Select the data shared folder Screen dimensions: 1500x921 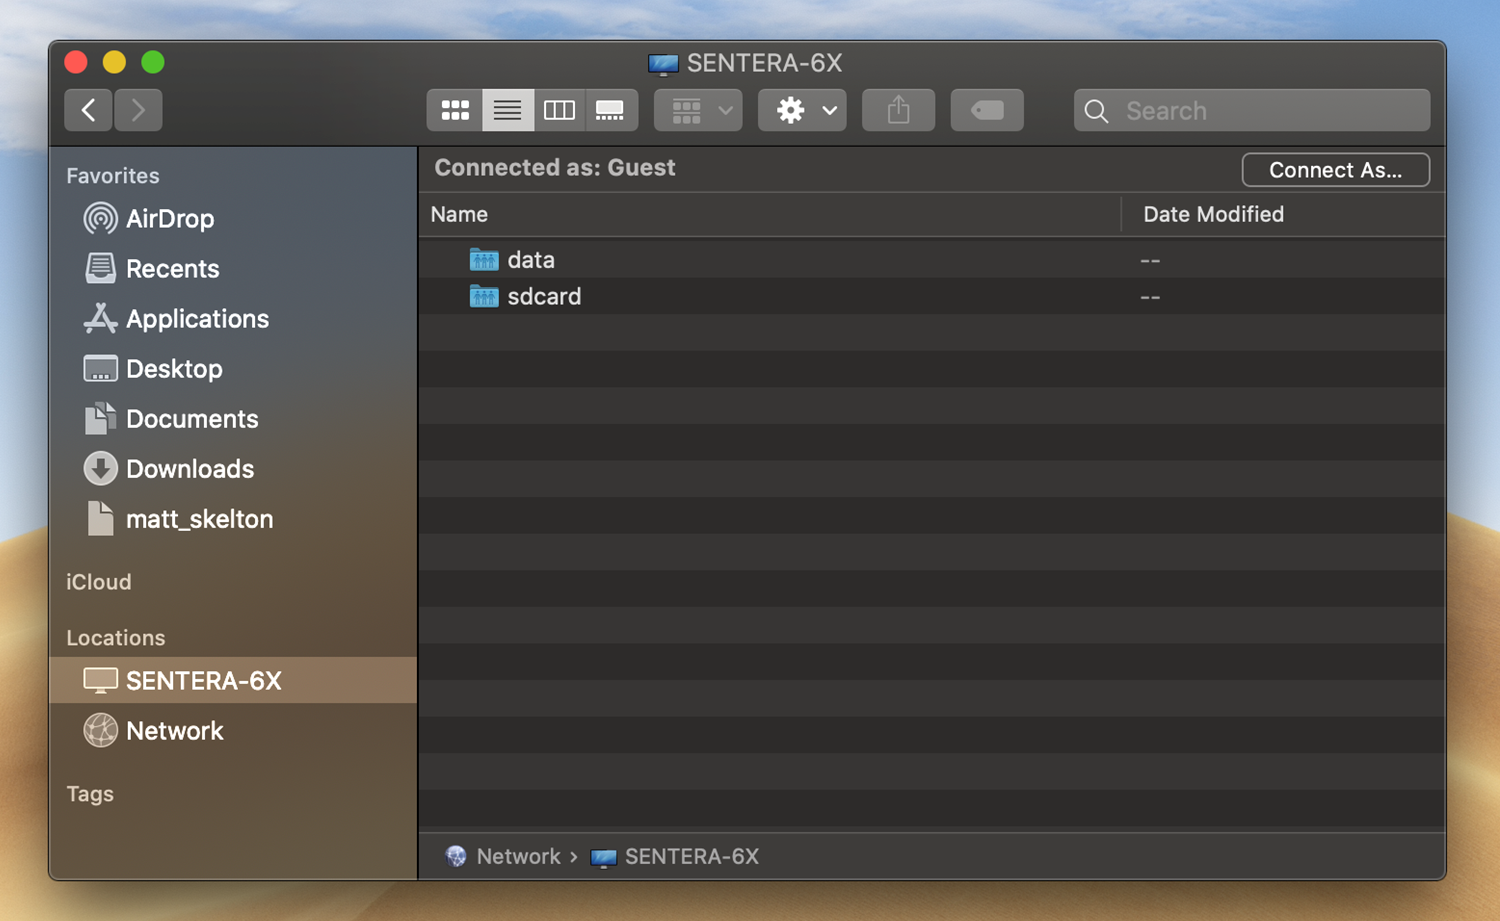(530, 260)
